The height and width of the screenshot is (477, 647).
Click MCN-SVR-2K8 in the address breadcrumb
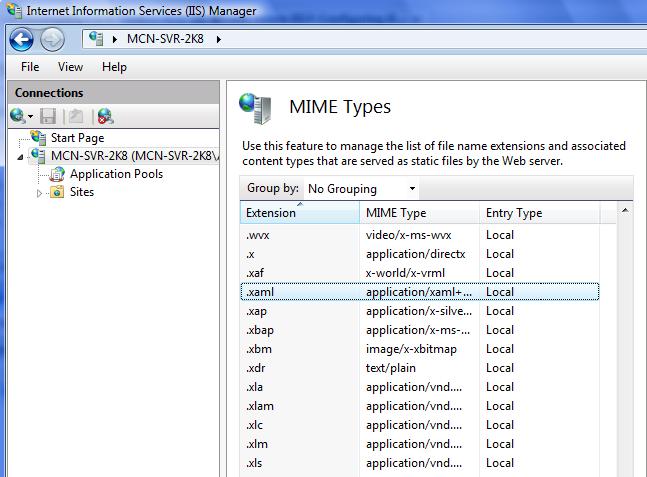click(x=165, y=39)
